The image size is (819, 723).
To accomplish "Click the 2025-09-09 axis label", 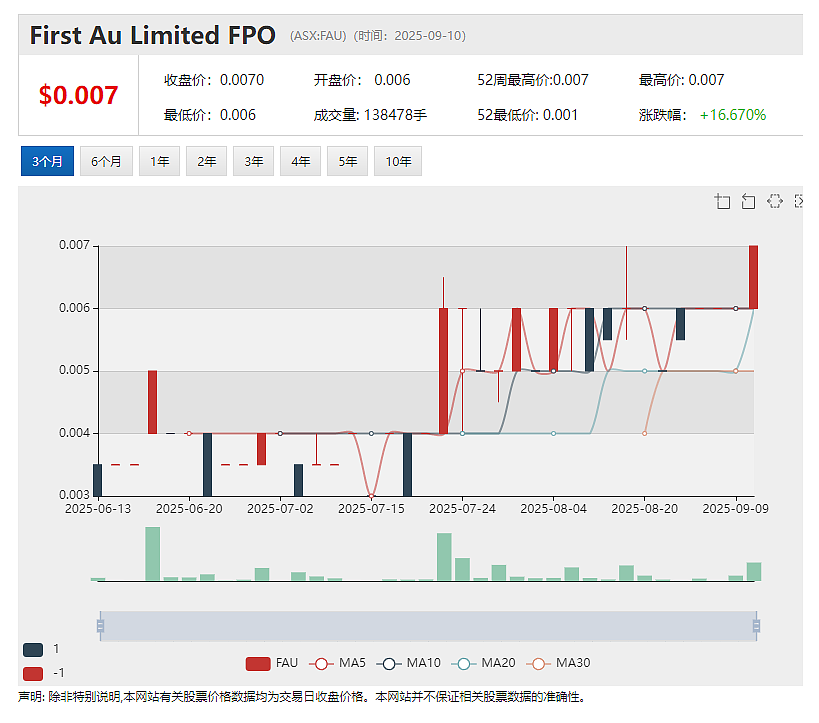I will (735, 509).
